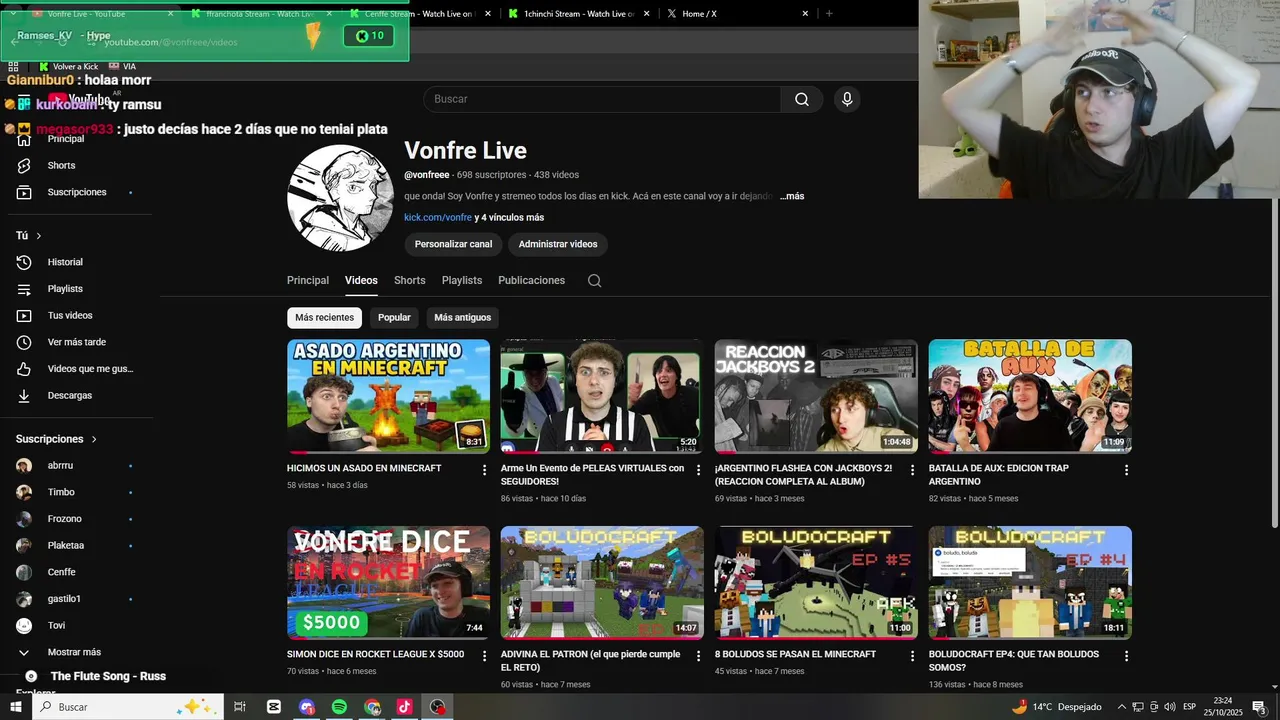Click the Windows Start button
This screenshot has height=720, width=1280.
(x=16, y=707)
